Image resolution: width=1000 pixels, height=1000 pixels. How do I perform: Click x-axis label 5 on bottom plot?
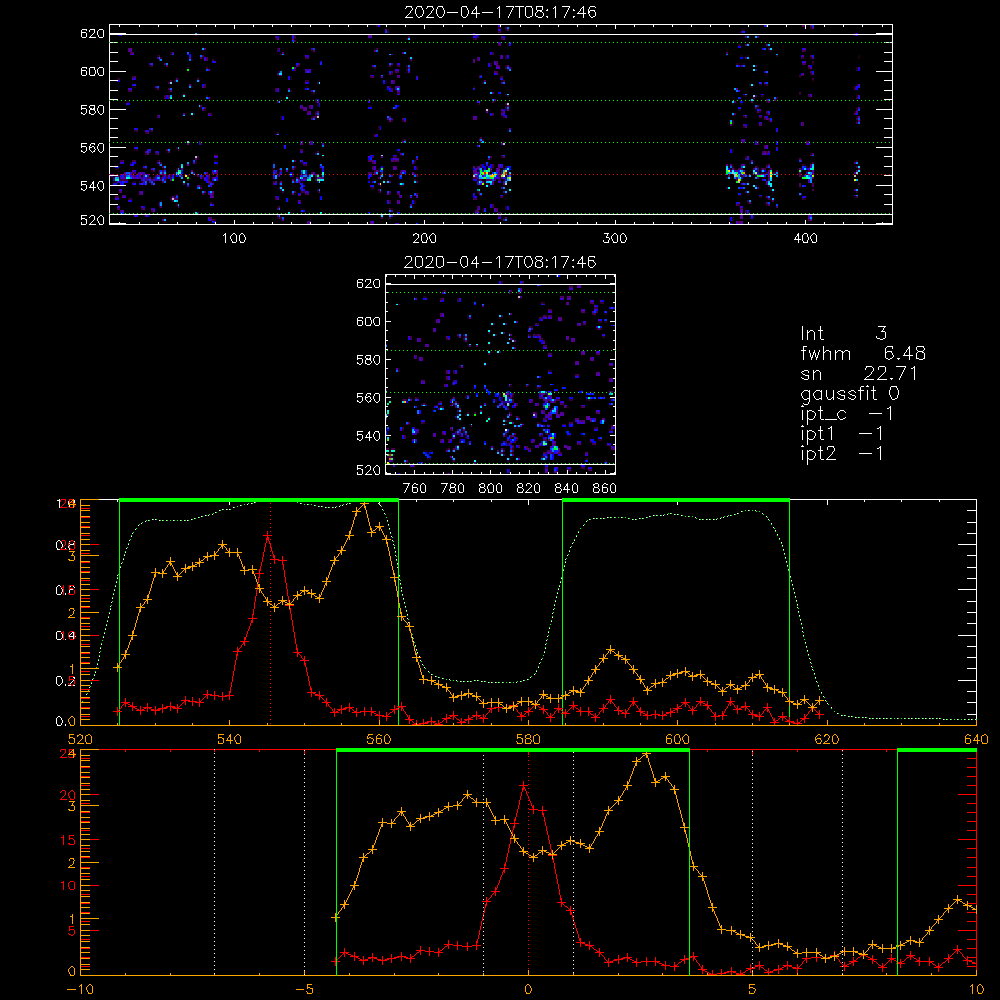click(752, 990)
